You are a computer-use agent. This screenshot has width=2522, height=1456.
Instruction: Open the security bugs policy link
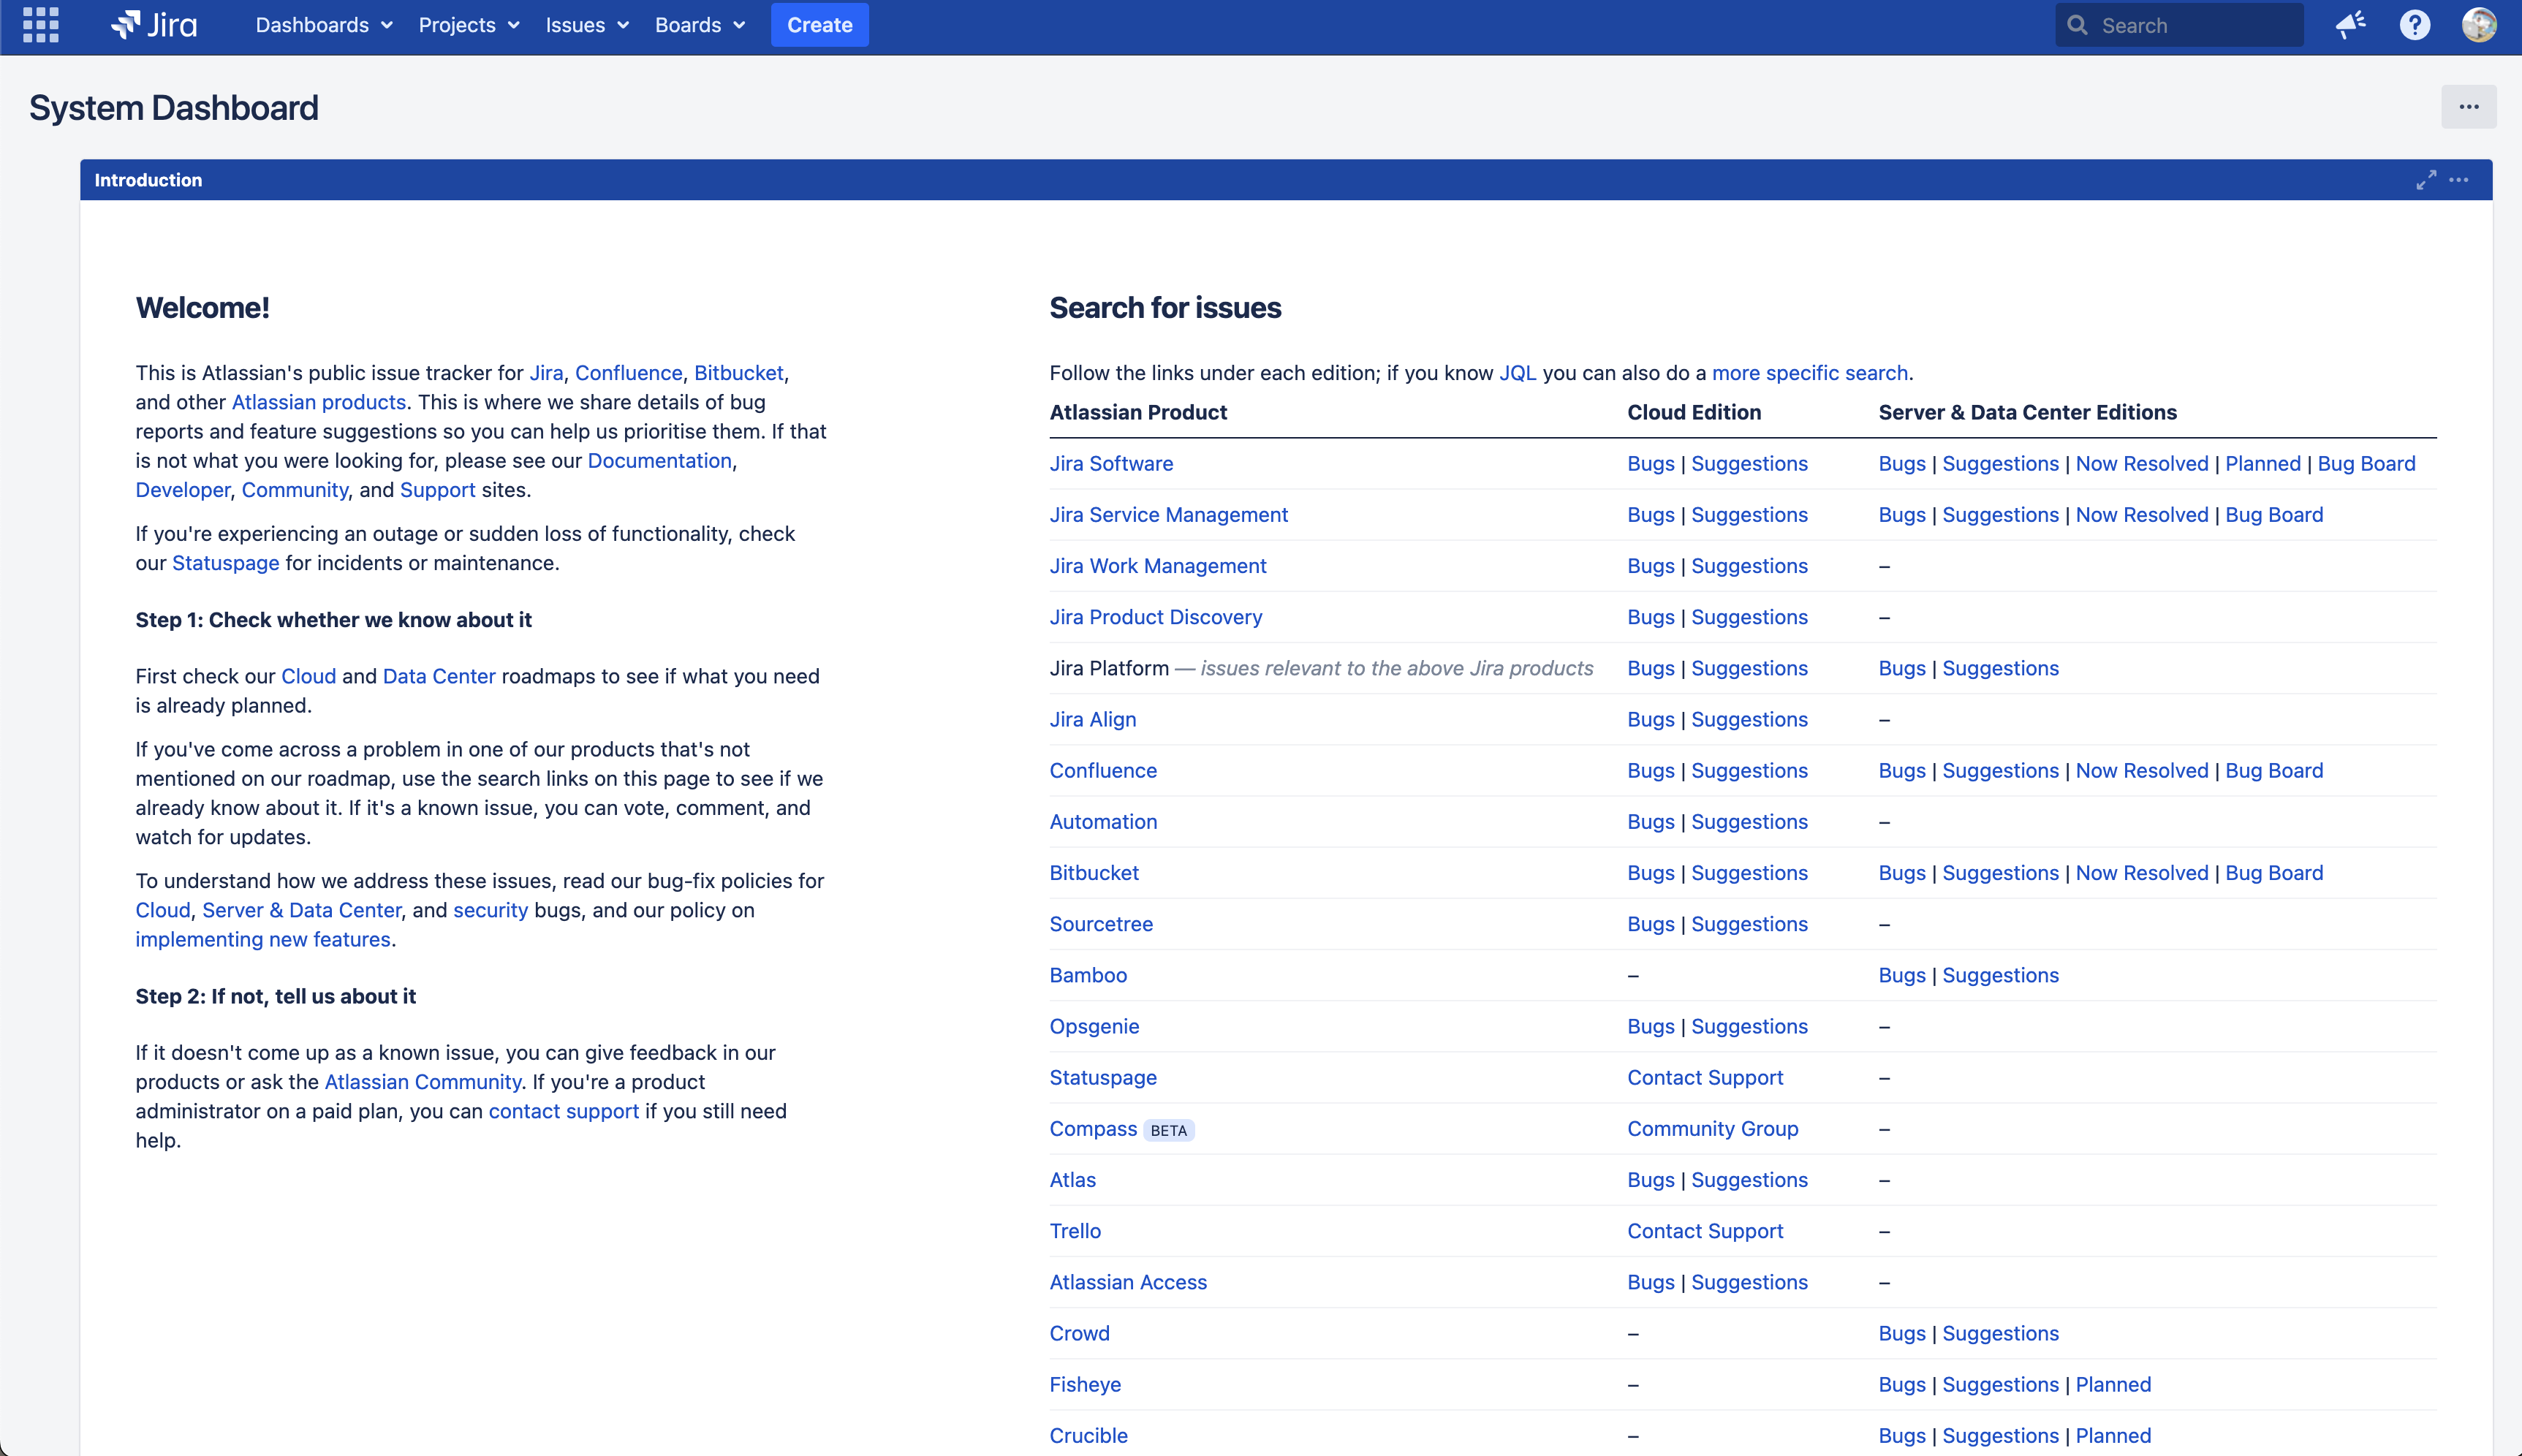tap(490, 910)
